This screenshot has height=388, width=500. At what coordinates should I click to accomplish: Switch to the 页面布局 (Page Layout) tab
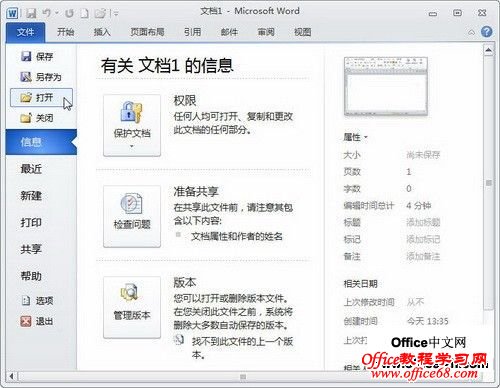tap(147, 32)
